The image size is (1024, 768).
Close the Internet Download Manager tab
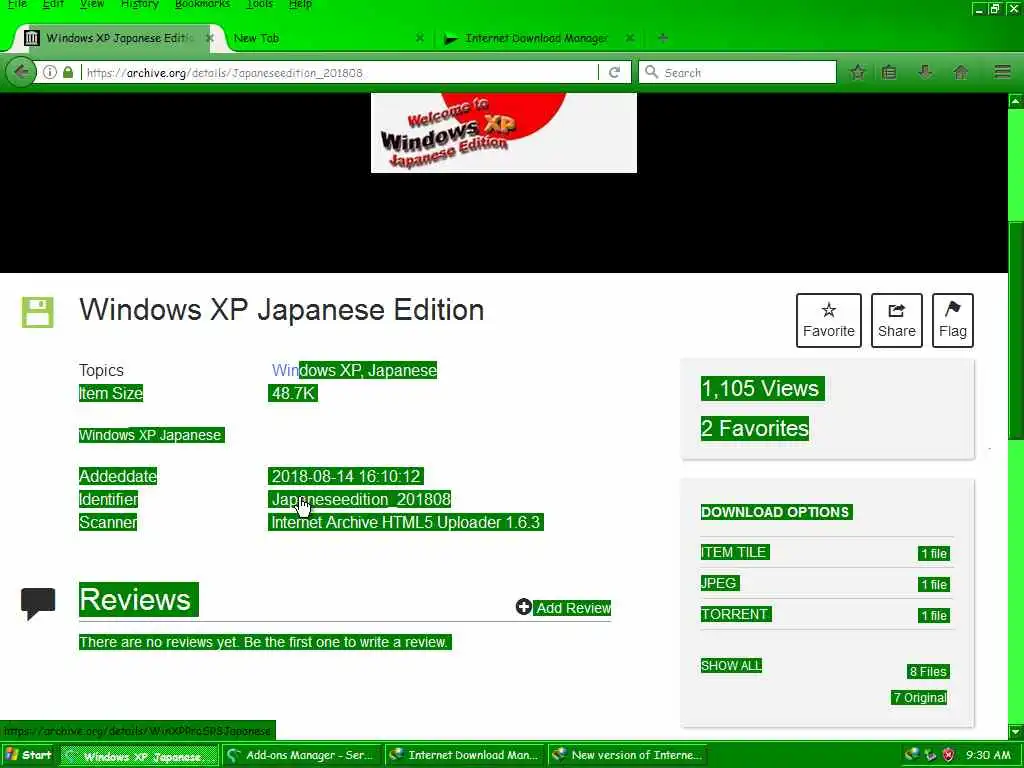[630, 38]
